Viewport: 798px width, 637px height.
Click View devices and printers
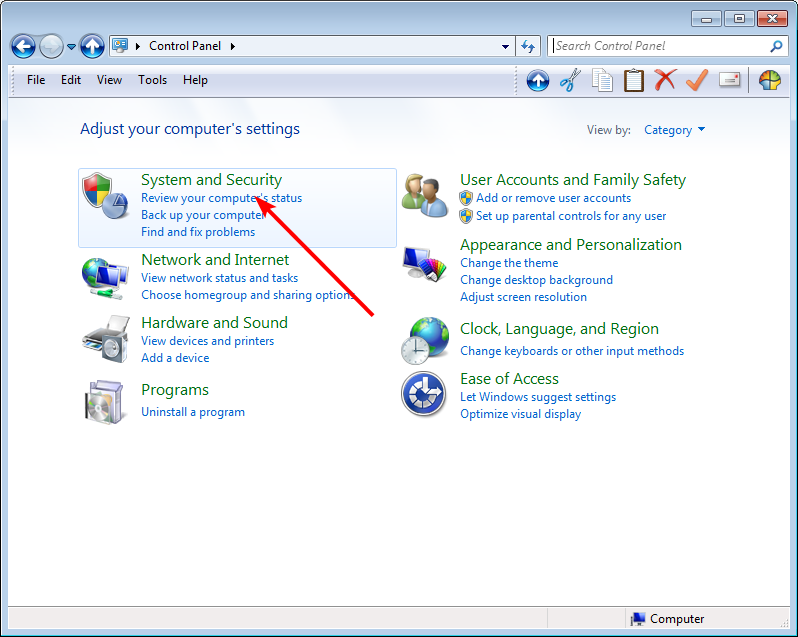[x=207, y=341]
